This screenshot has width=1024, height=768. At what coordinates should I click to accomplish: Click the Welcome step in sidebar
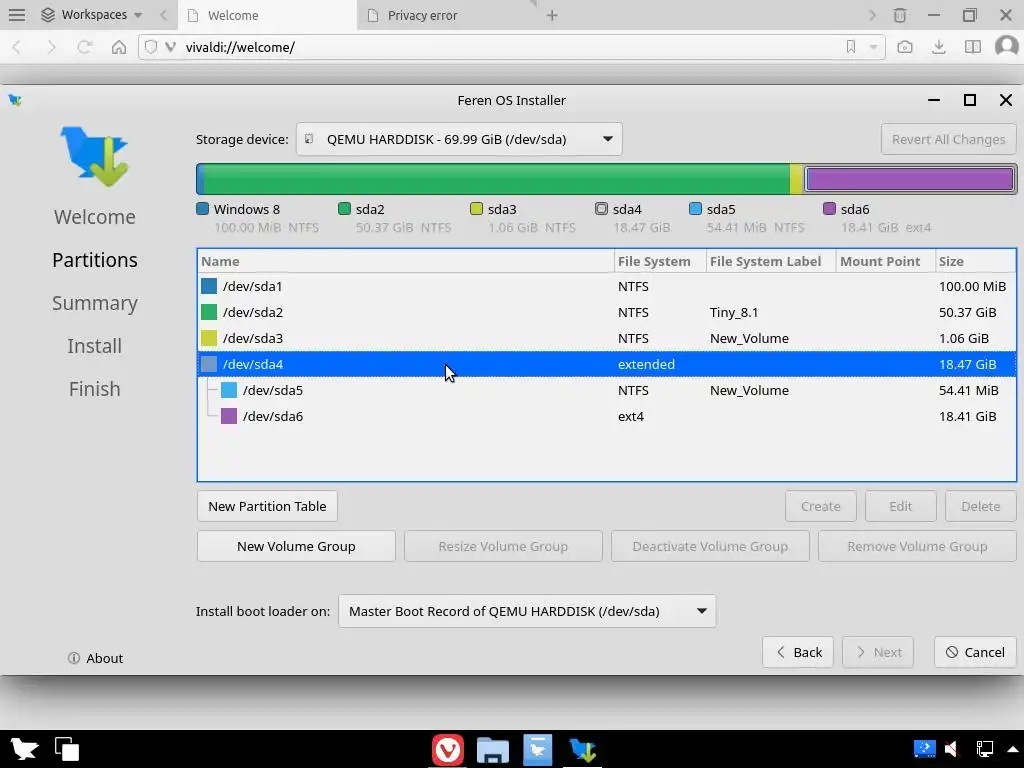[95, 217]
